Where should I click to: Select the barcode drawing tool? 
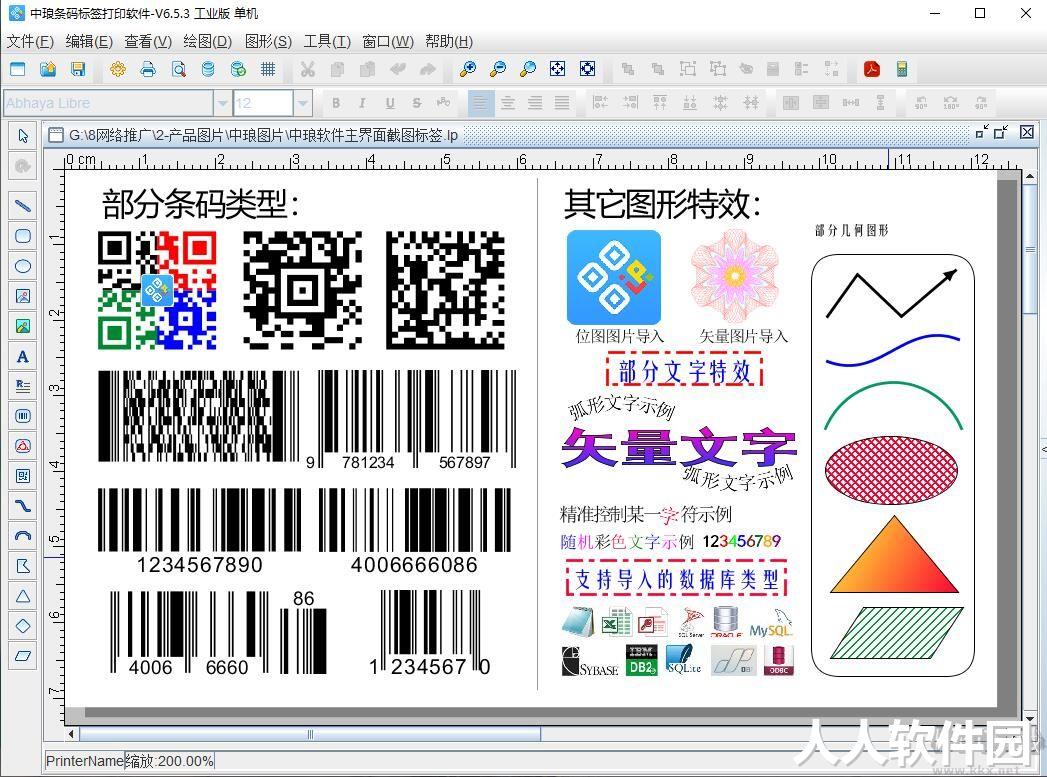click(x=23, y=416)
